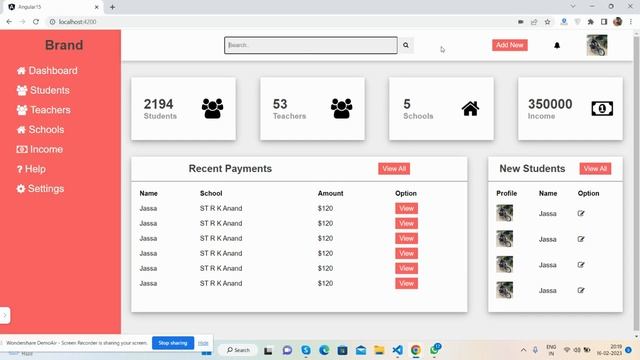Image resolution: width=640 pixels, height=360 pixels.
Task: Open Income in the sidebar
Action: (40, 149)
